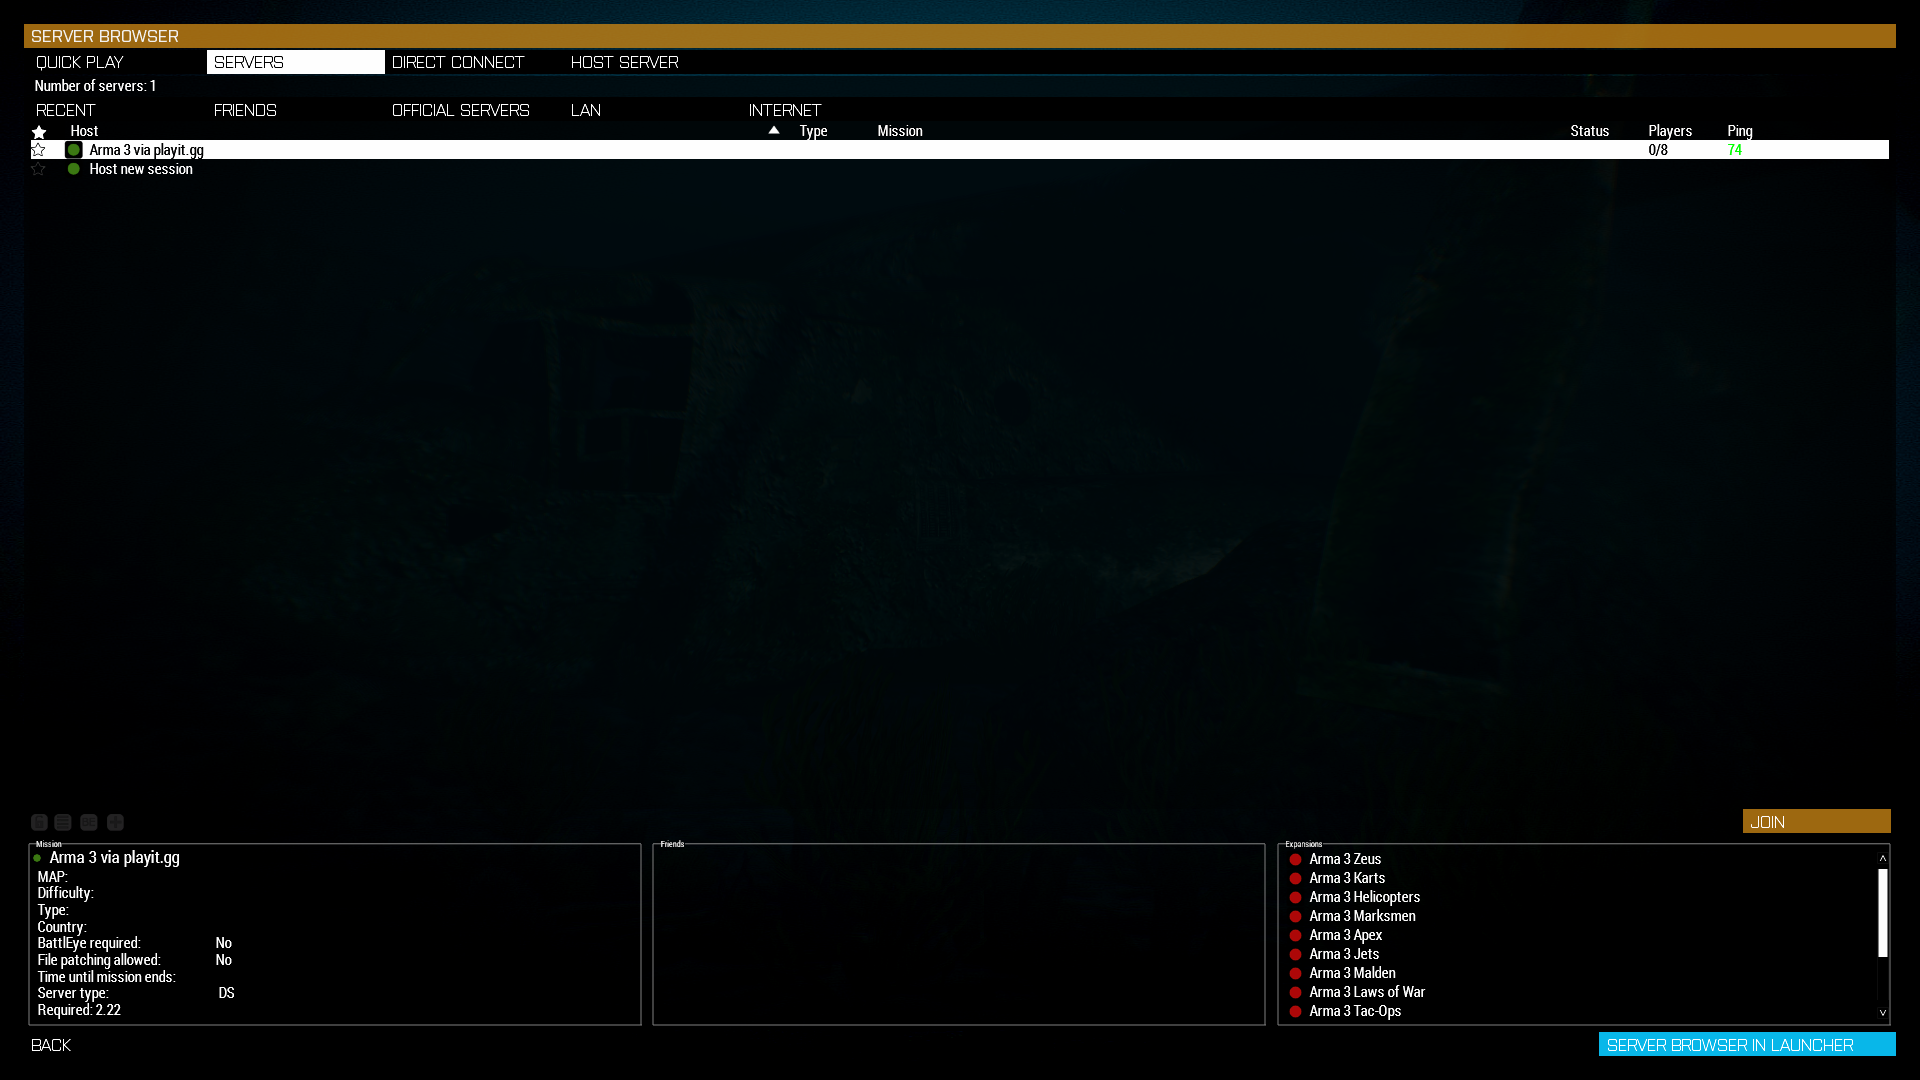Click the red dot next to Arma 3 Marksmen

click(1295, 916)
